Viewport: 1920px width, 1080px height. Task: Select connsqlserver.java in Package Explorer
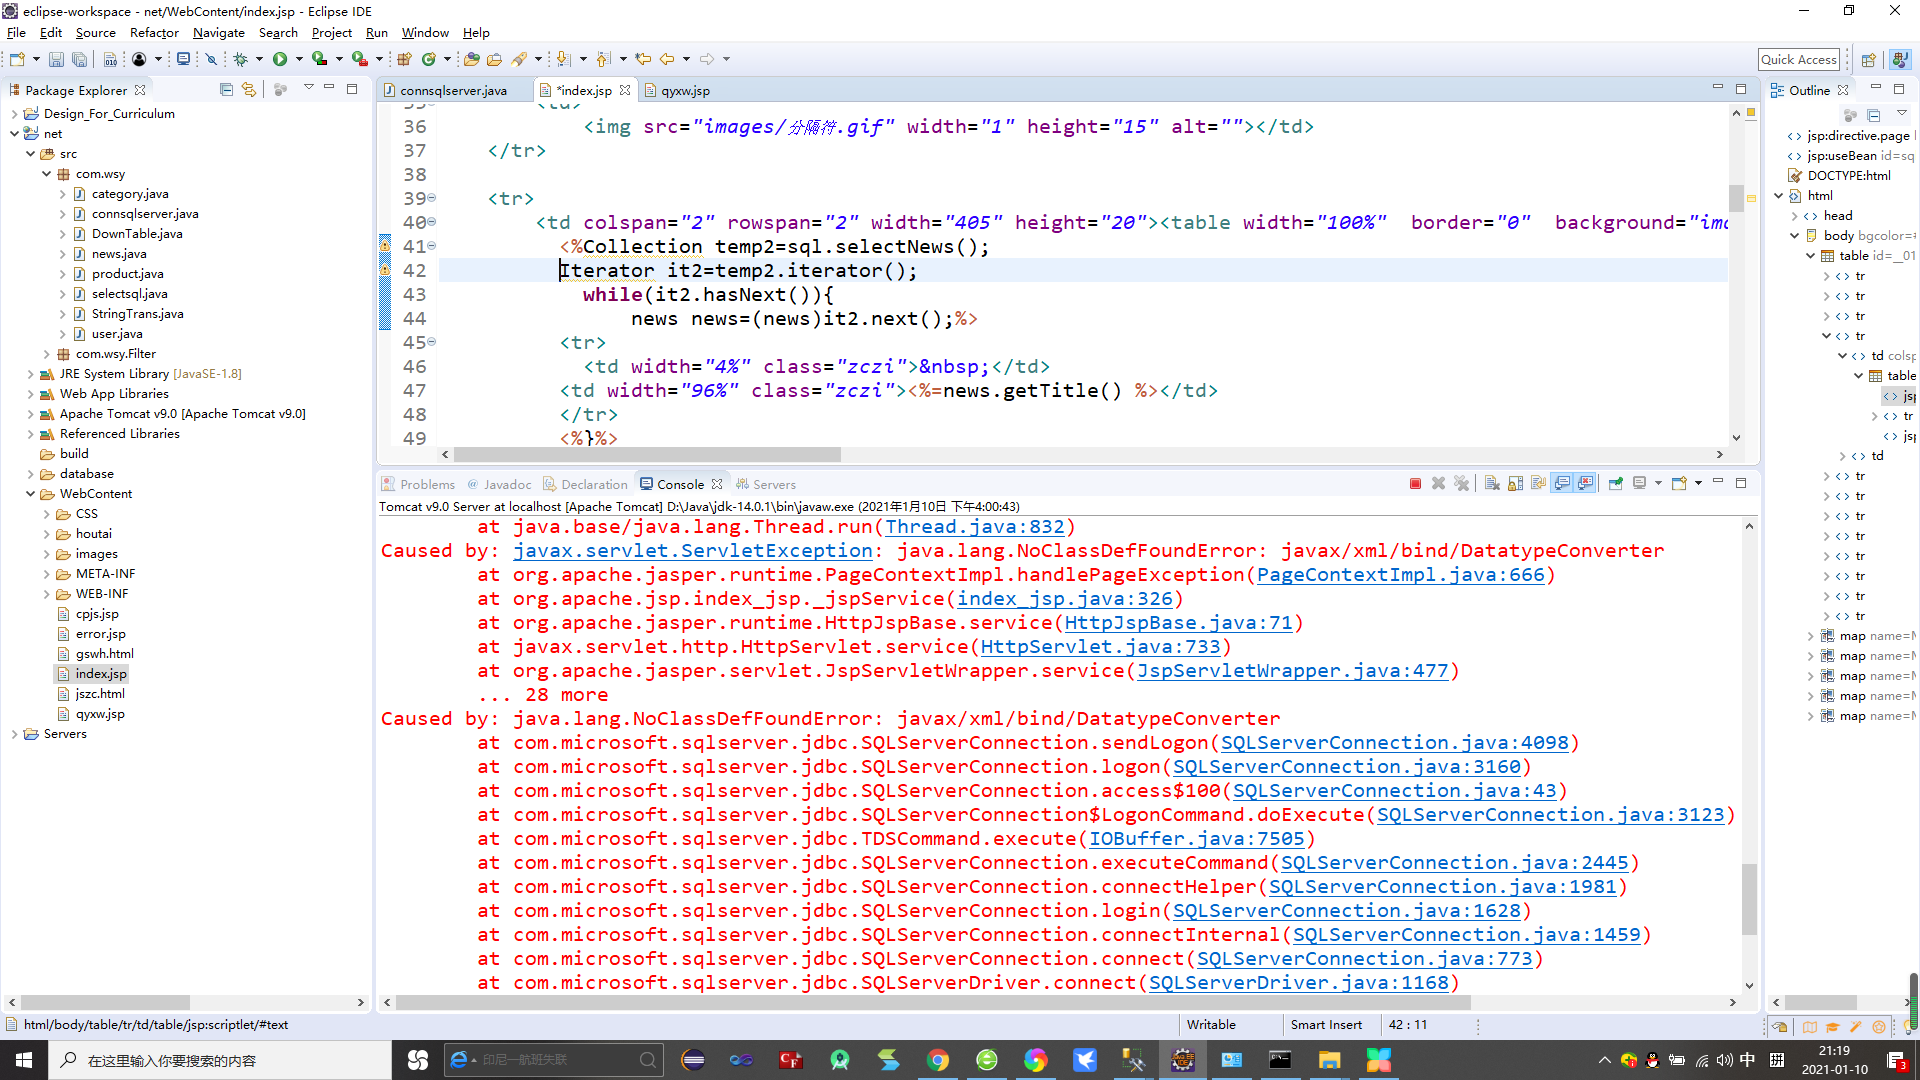tap(145, 214)
